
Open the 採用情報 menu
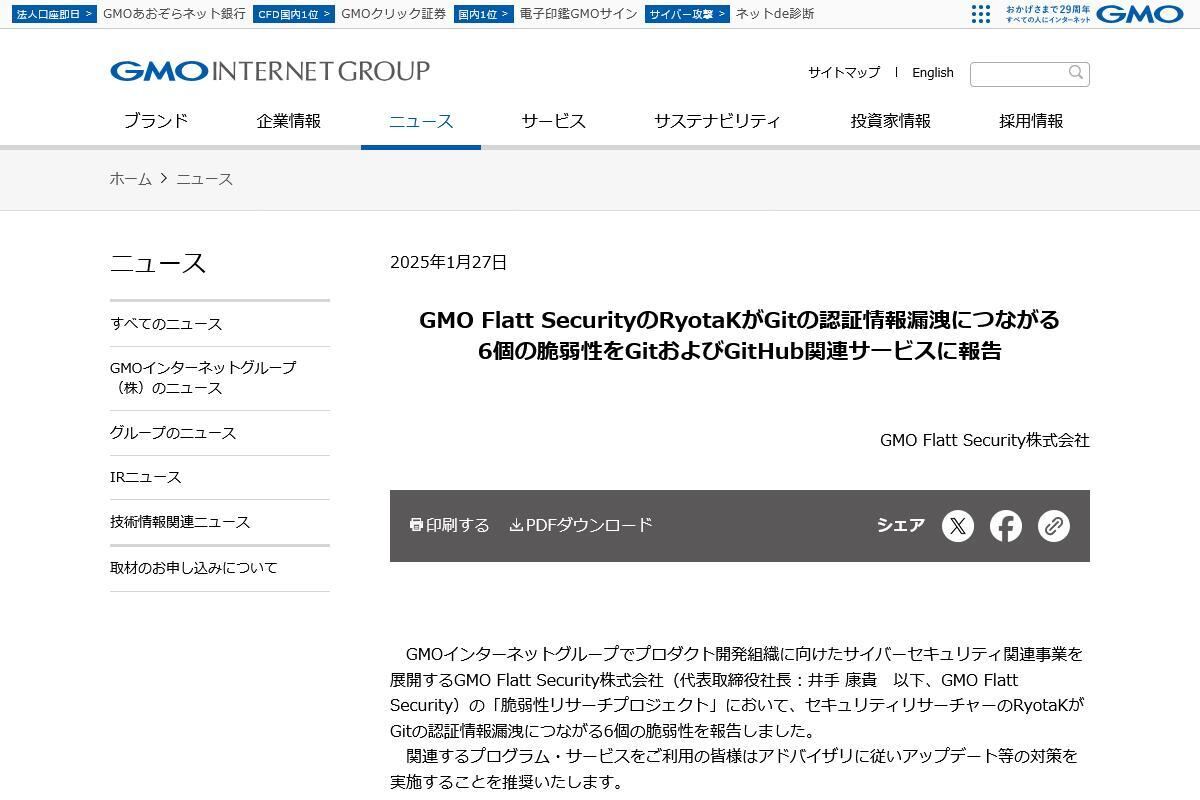(1031, 121)
